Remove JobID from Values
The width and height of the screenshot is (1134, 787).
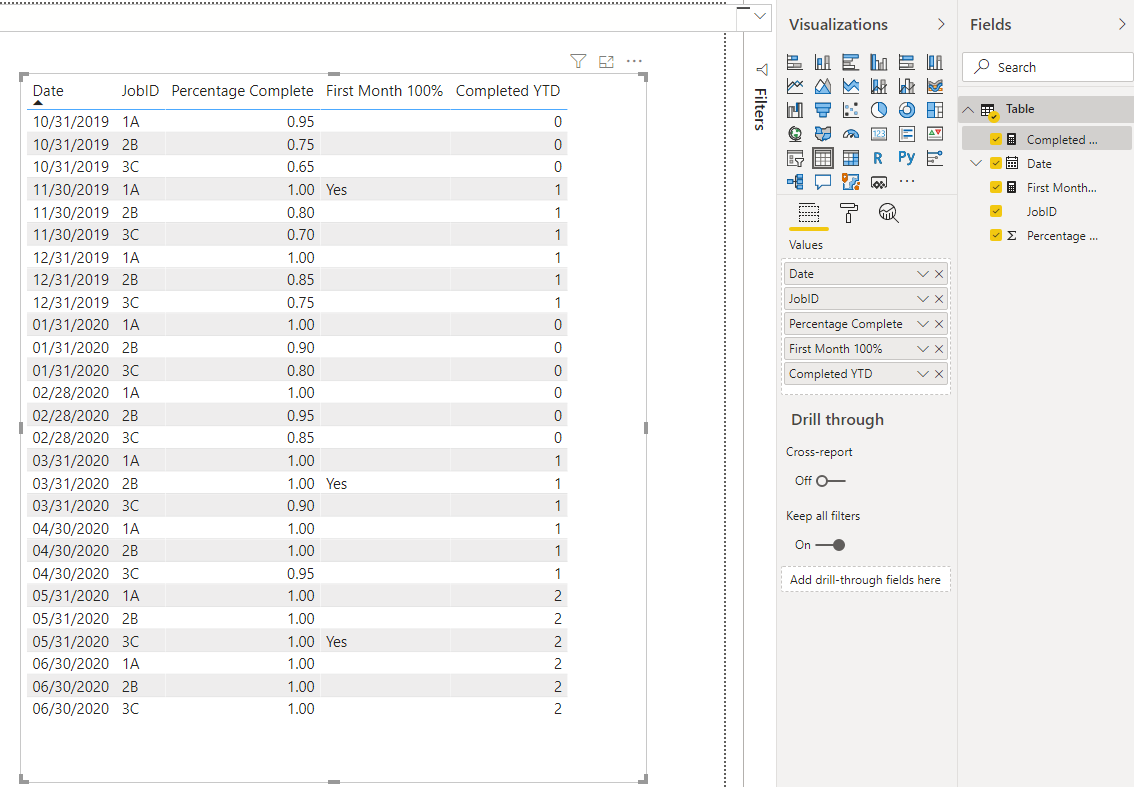click(939, 299)
